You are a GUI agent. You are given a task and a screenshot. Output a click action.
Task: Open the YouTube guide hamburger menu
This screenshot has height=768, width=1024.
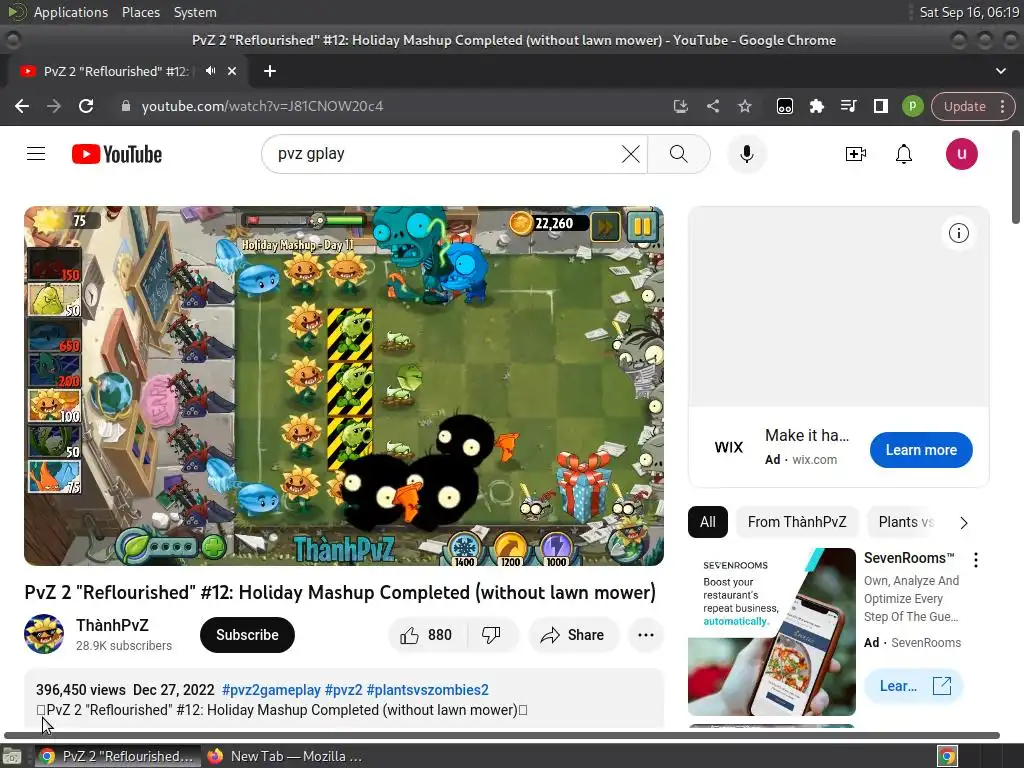tap(36, 154)
